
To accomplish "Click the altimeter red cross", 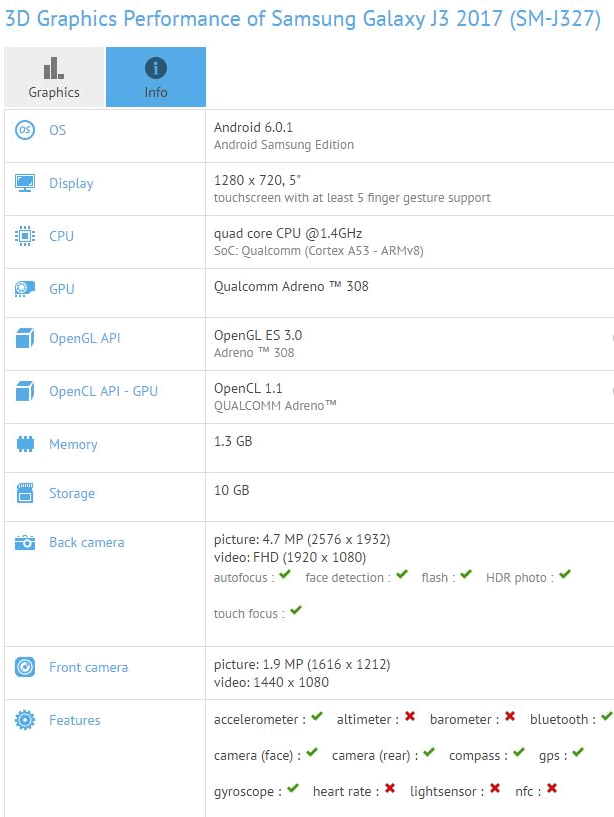I will click(x=410, y=716).
